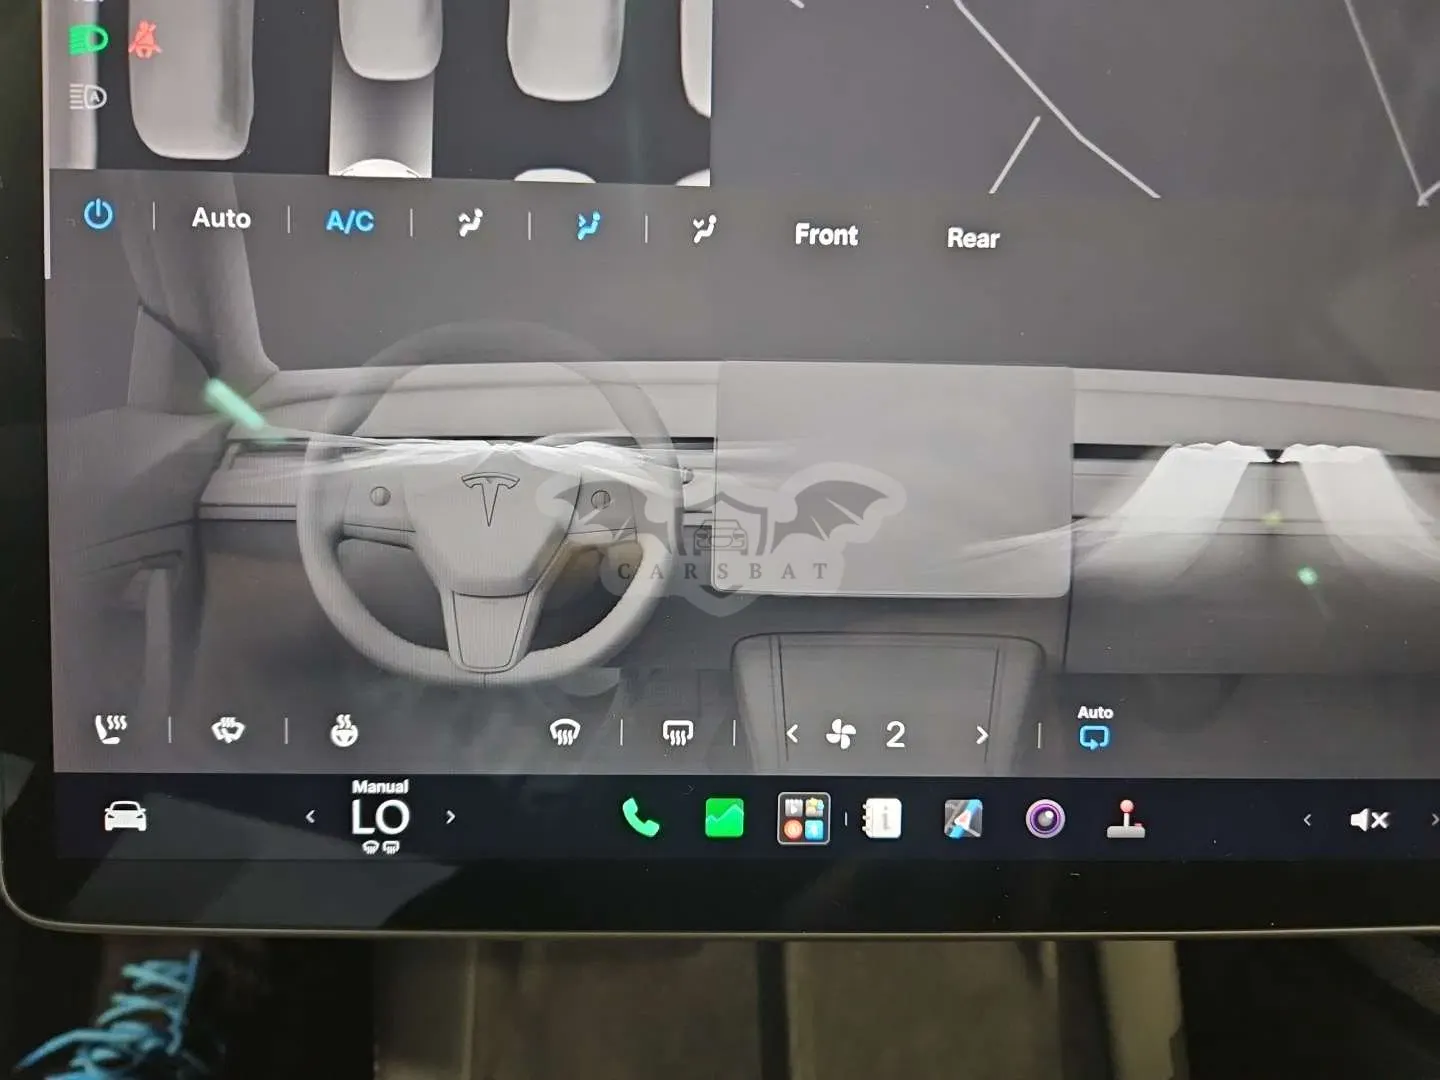Increase fan speed with right chevron
Viewport: 1440px width, 1080px height.
point(982,736)
